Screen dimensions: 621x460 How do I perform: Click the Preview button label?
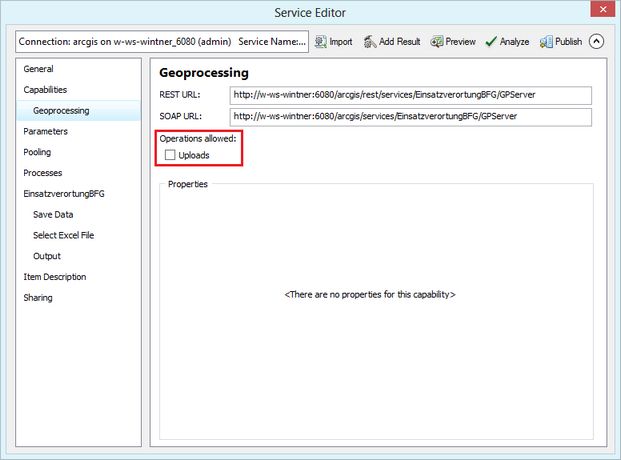(461, 42)
